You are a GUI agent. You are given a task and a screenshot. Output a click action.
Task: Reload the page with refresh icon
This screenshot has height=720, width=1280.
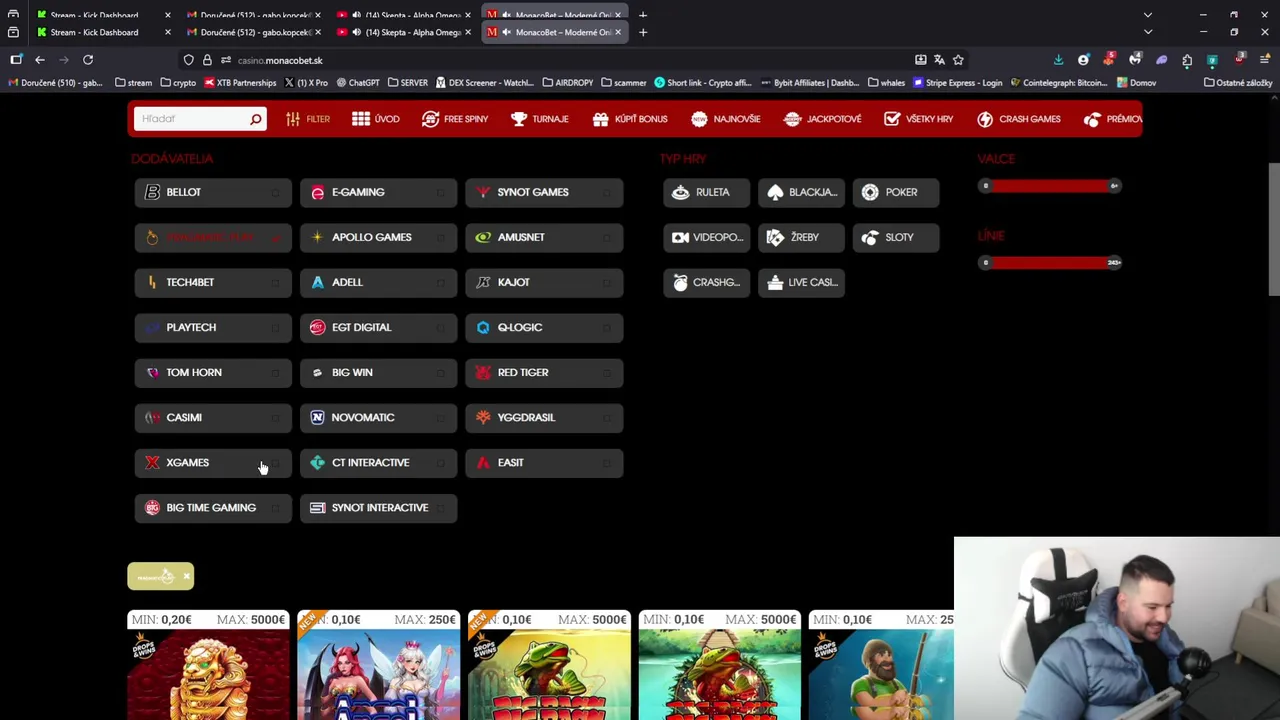tap(88, 60)
